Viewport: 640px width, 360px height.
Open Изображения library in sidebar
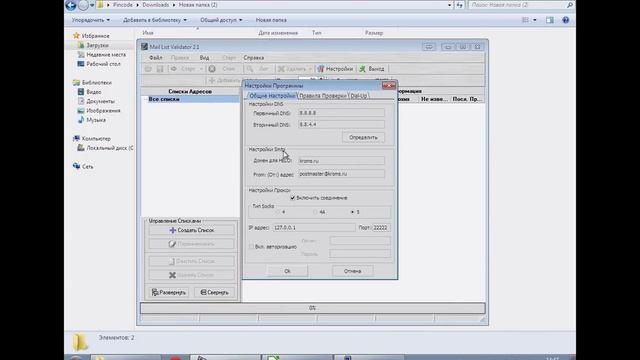point(103,111)
